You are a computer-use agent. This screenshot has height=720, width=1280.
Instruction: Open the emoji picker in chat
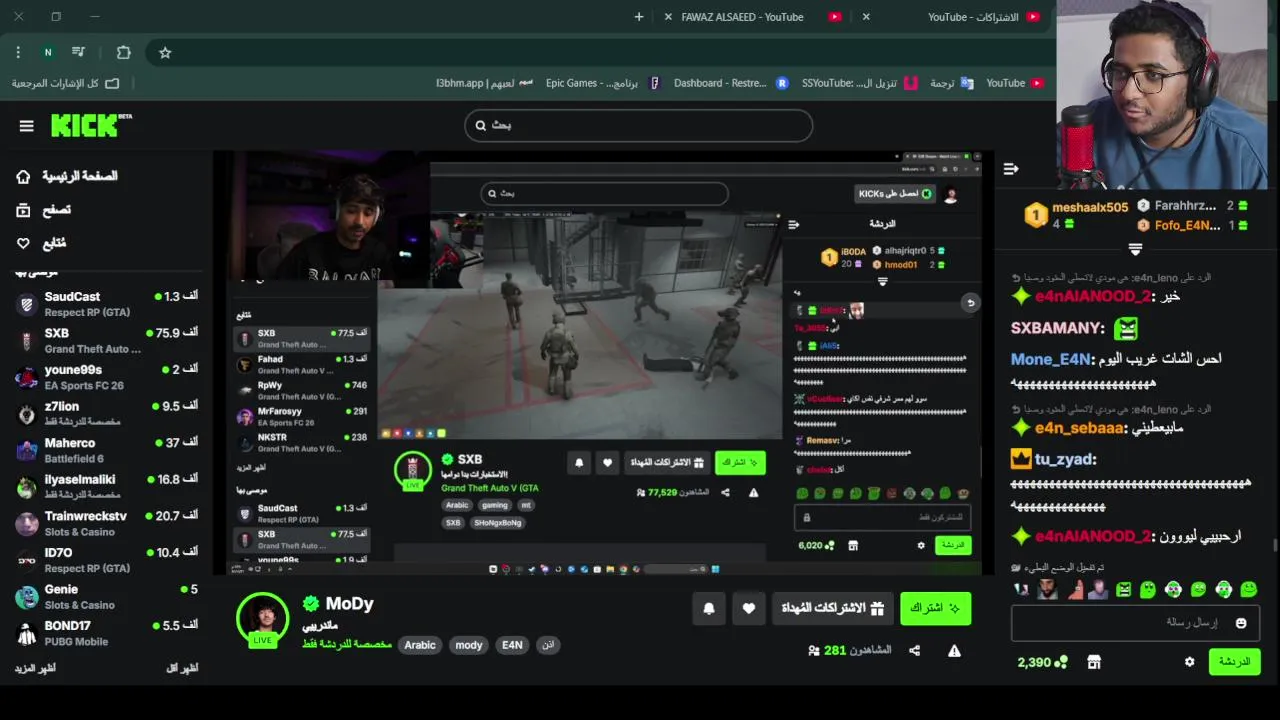pos(1241,623)
